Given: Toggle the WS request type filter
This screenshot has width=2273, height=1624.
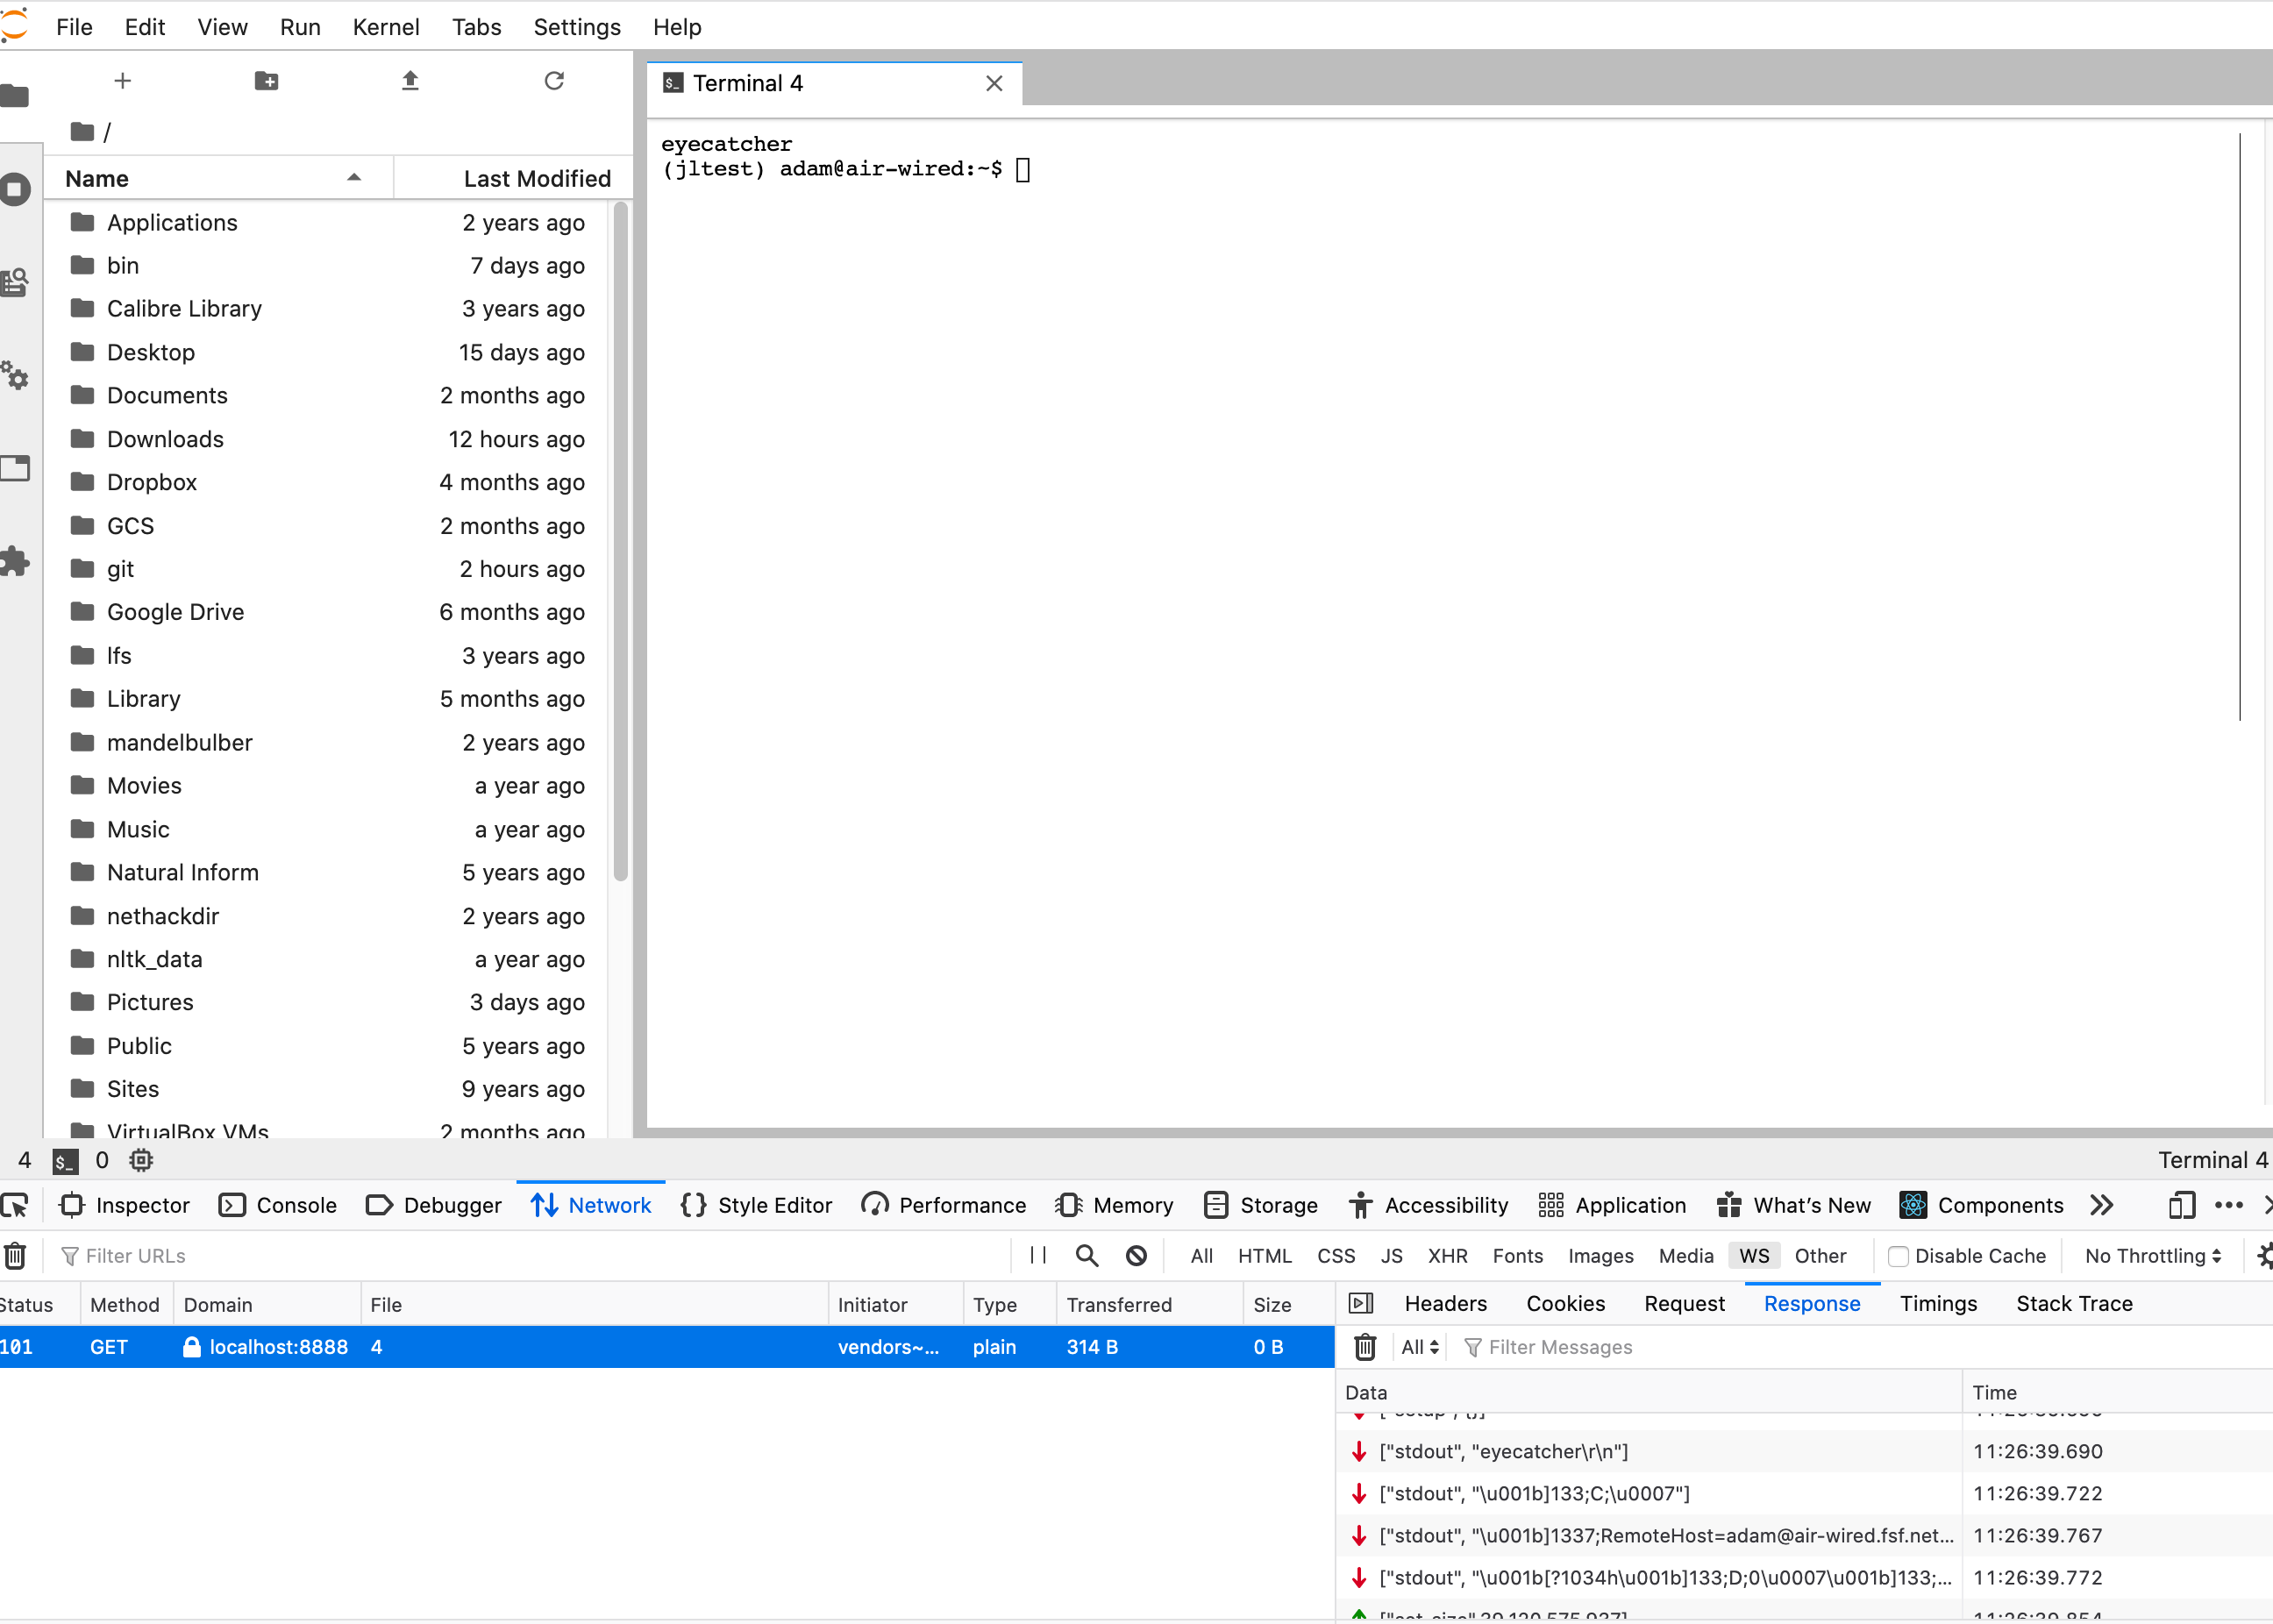Looking at the screenshot, I should pyautogui.click(x=1754, y=1256).
